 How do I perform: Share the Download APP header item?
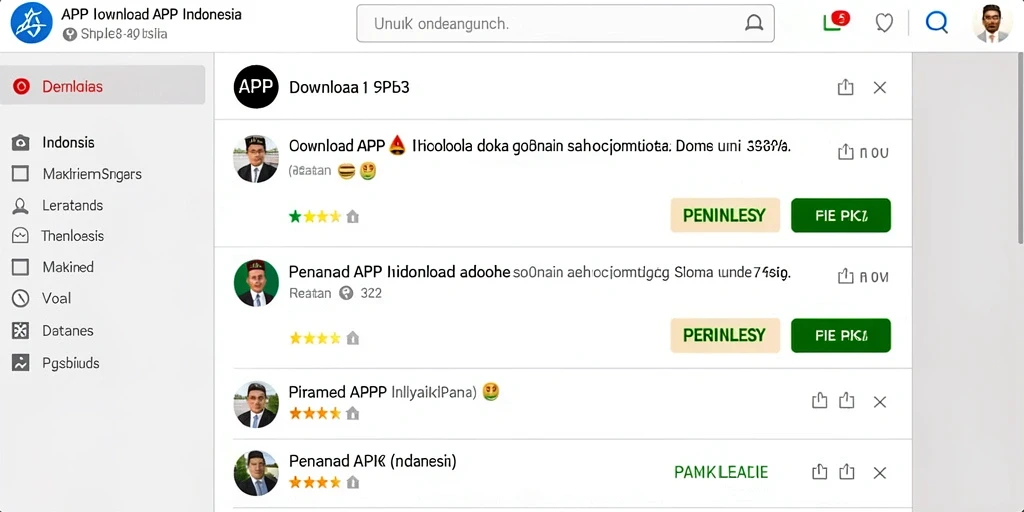845,87
